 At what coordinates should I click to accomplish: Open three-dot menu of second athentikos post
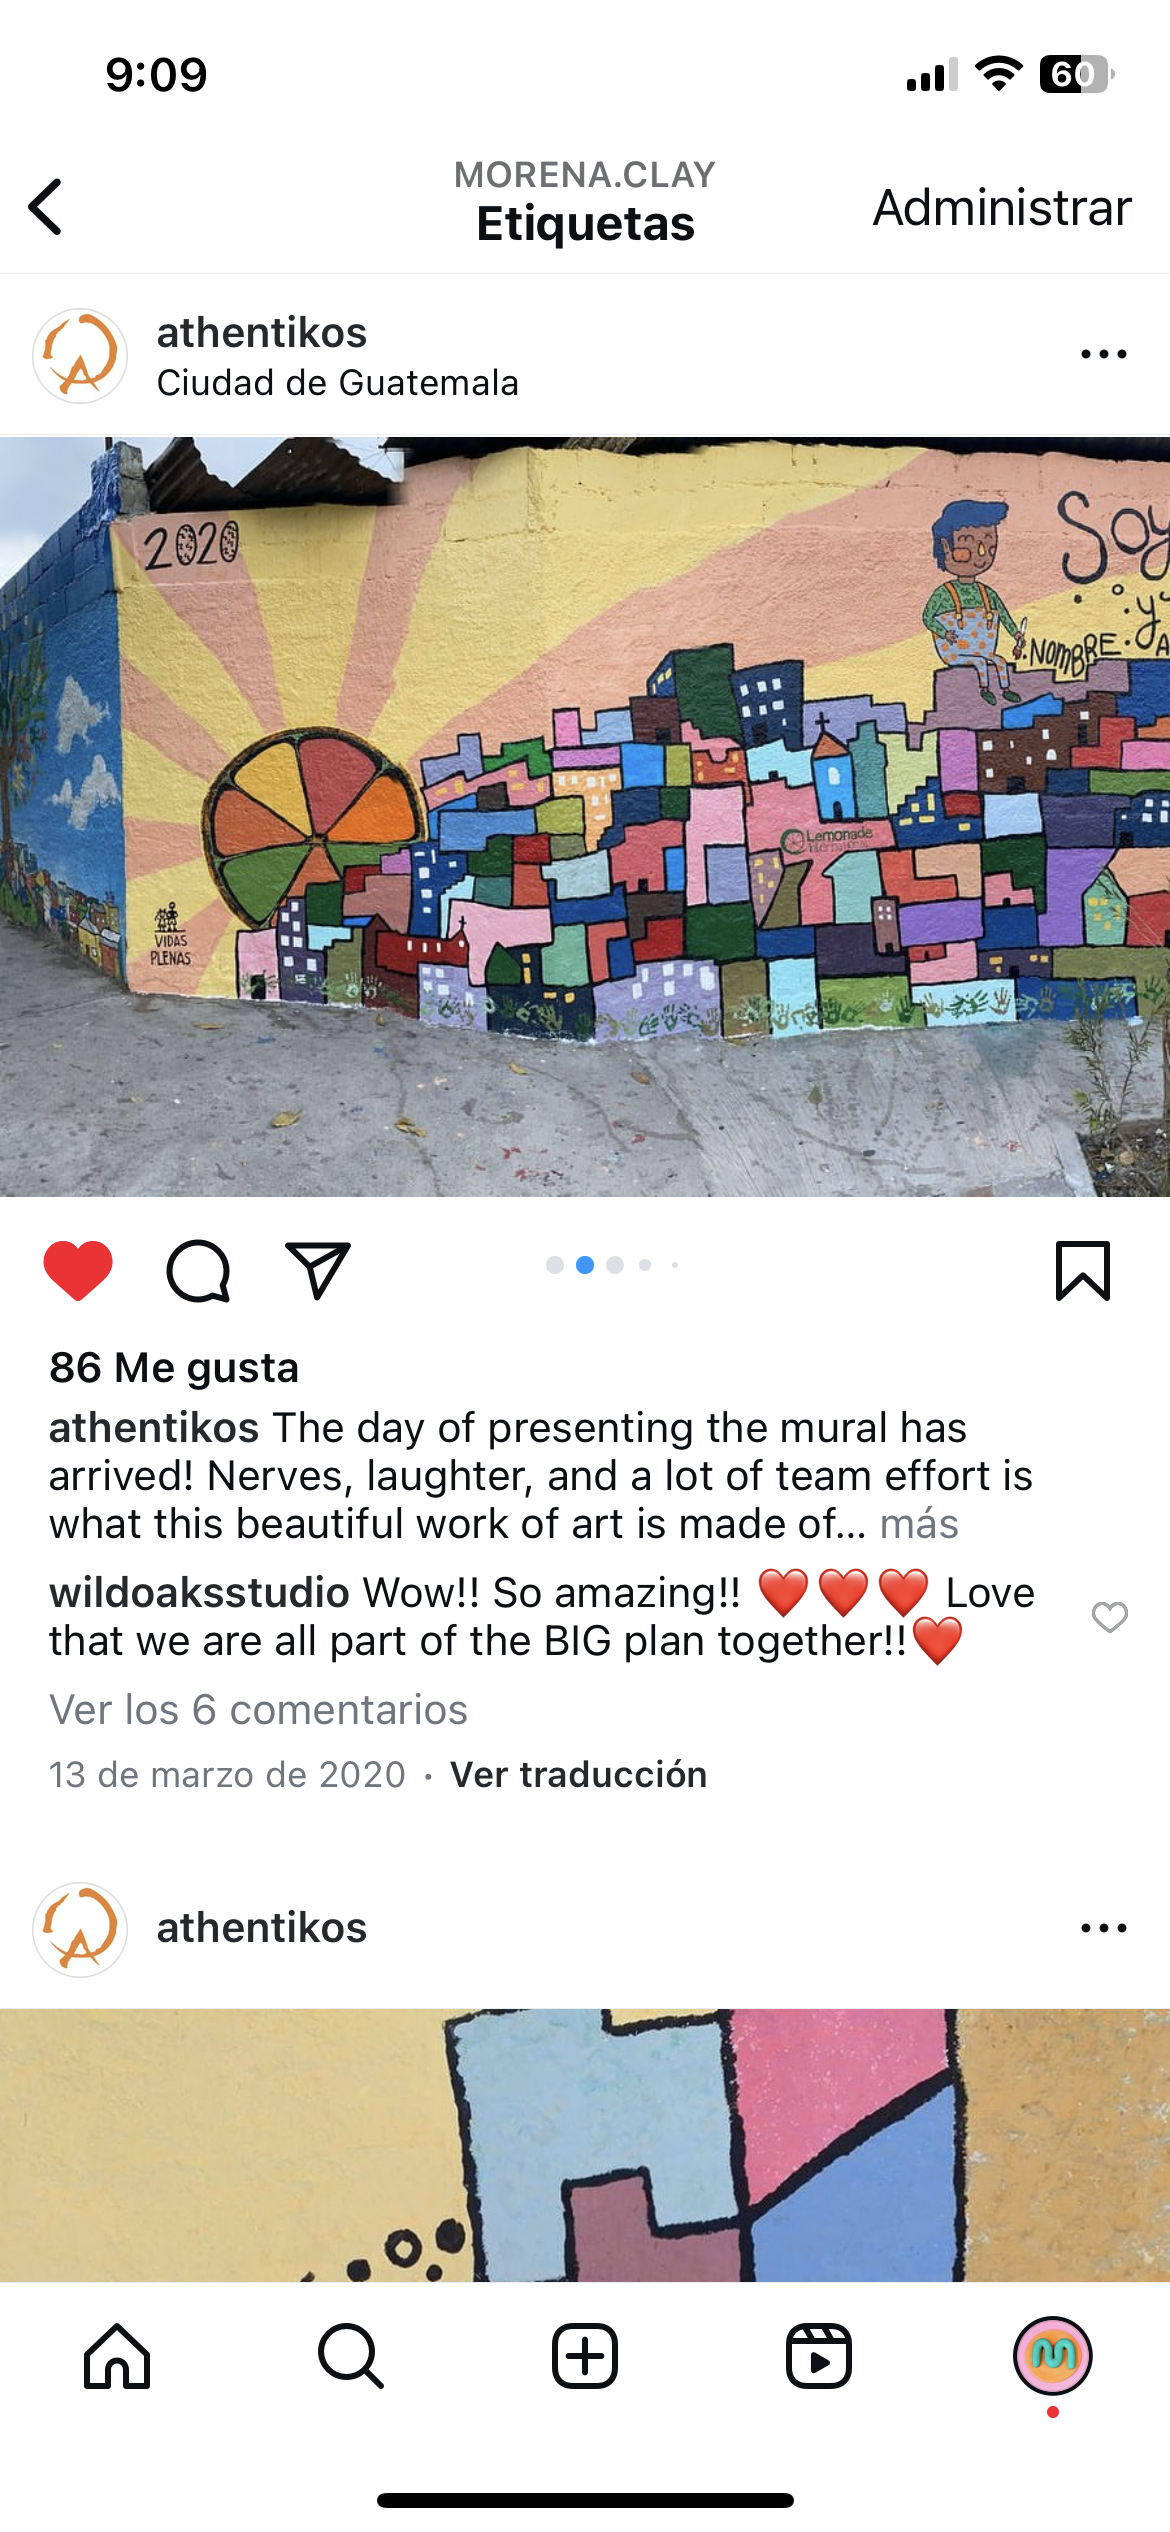1104,1928
